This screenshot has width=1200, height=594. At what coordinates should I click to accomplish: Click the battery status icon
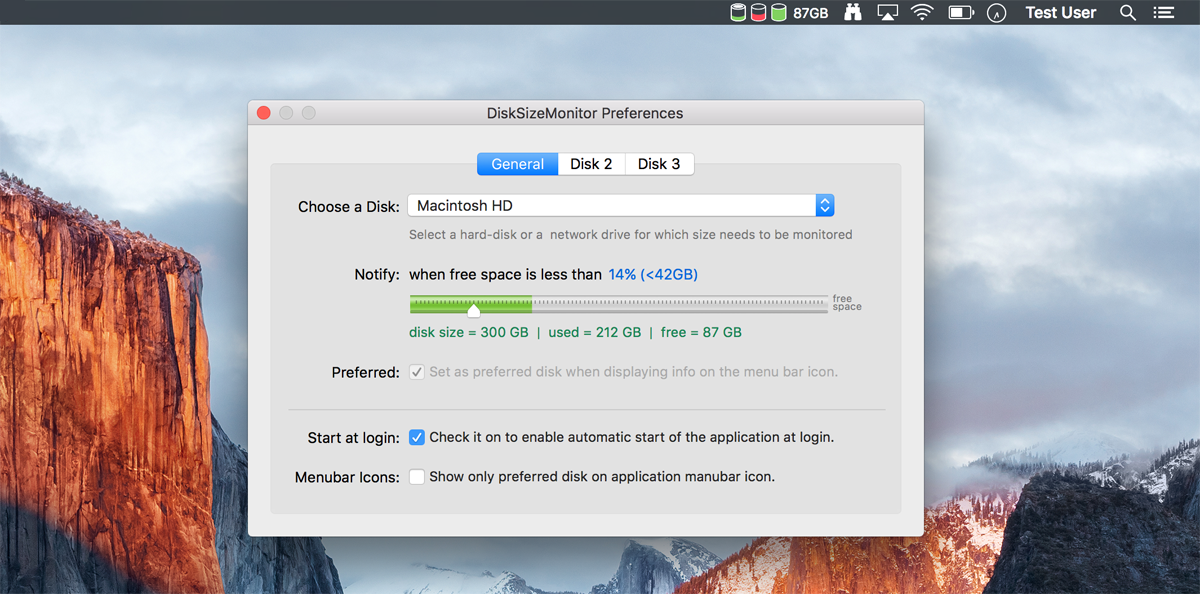(961, 13)
